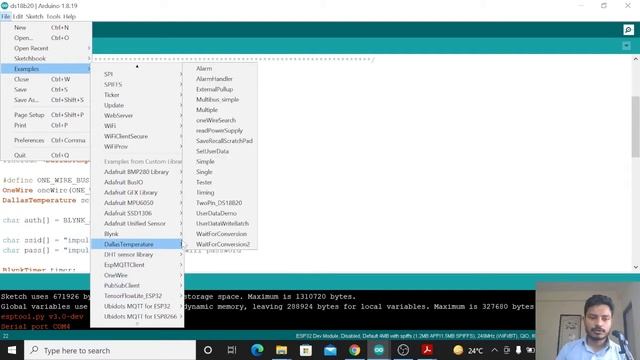Select Save As... in the File menu
This screenshot has height=360, width=640.
coord(46,100)
